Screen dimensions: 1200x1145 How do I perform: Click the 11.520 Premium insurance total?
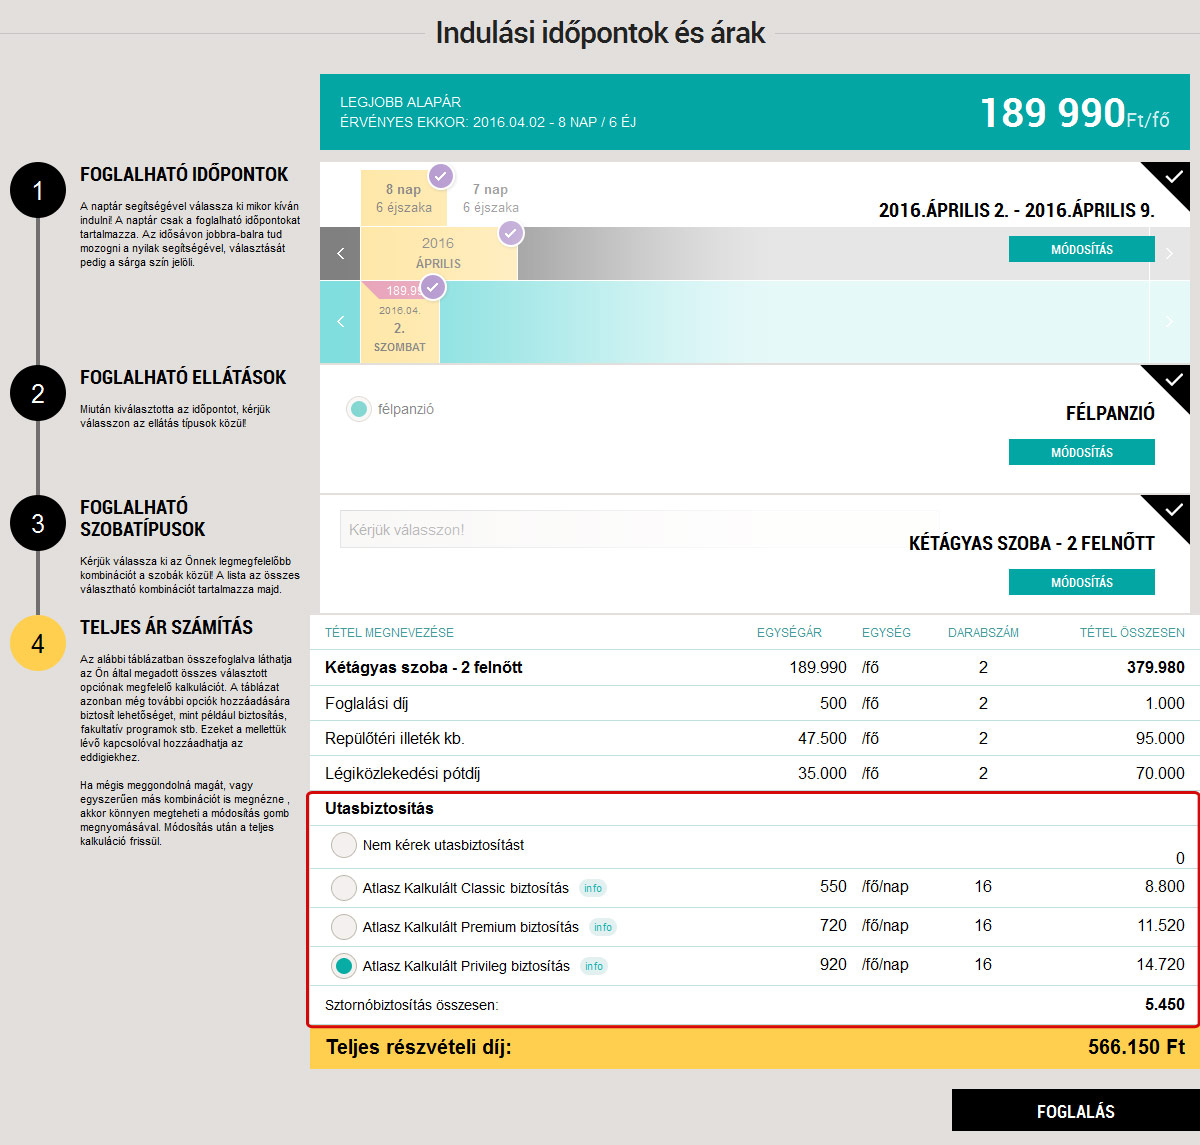click(1161, 925)
